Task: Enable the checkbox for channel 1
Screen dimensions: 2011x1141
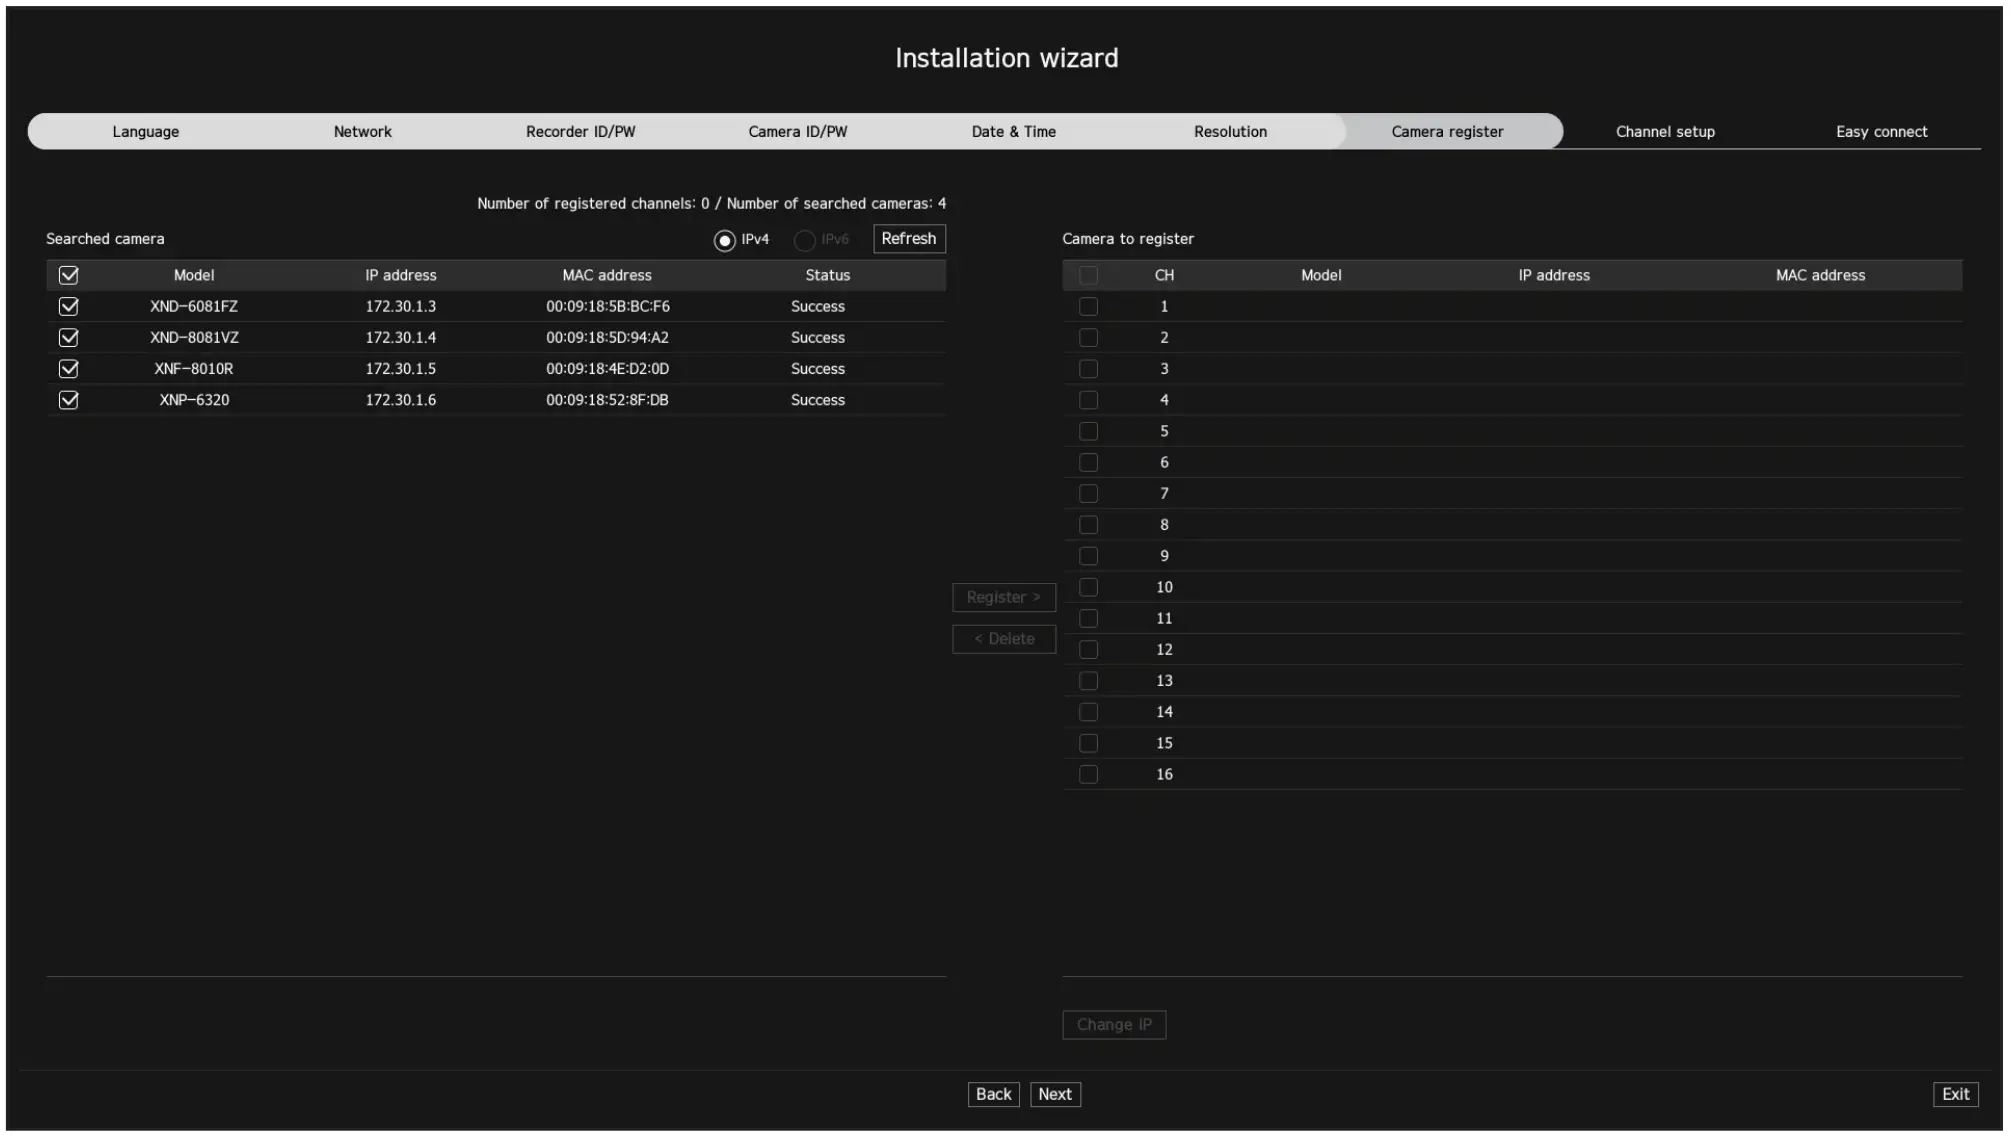Action: (x=1089, y=306)
